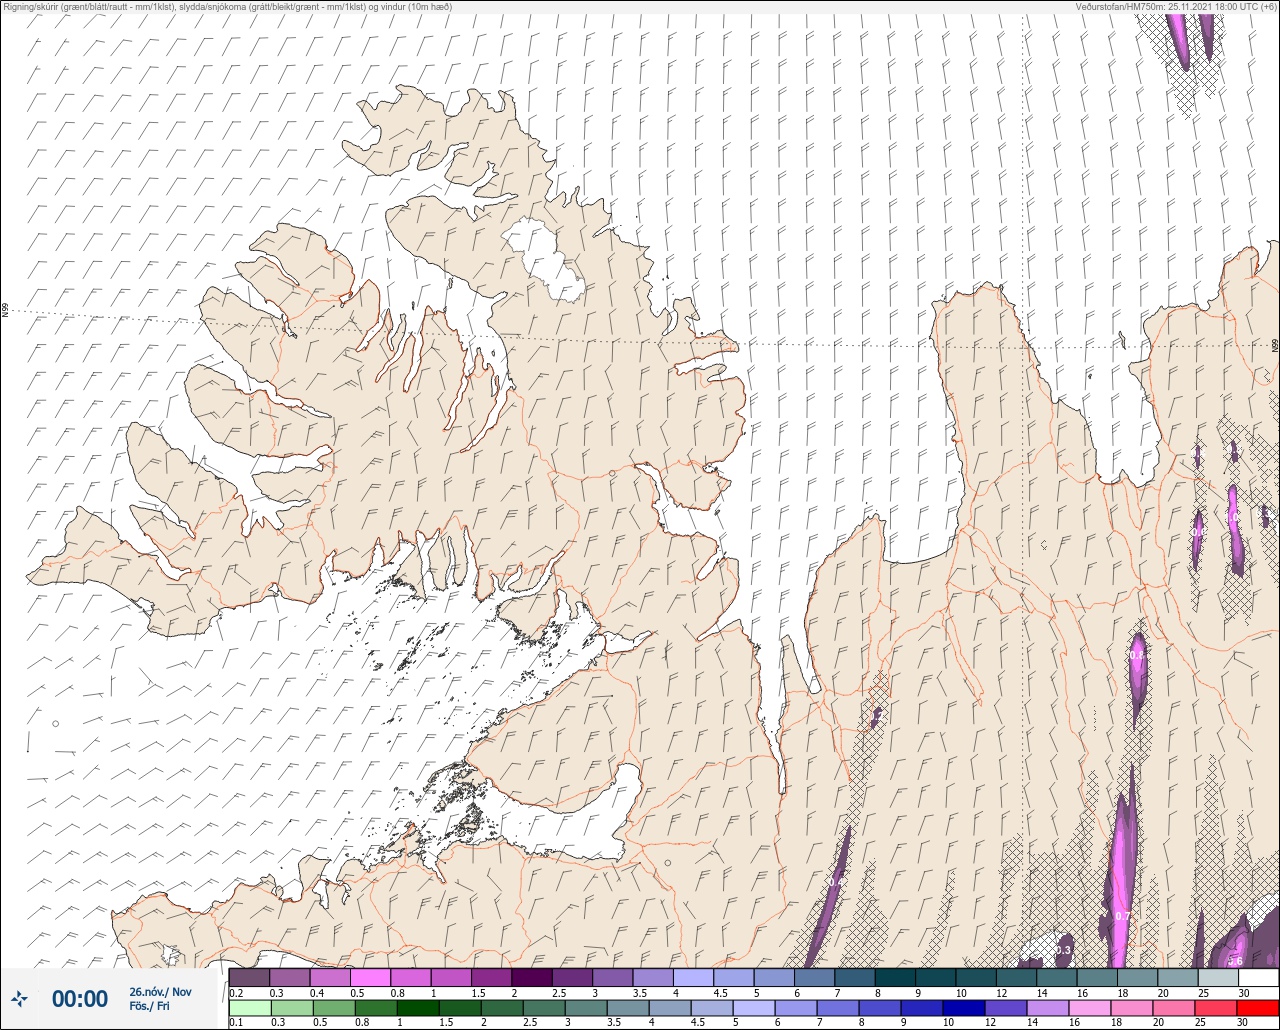The image size is (1280, 1030).
Task: Select the darkest purple 2–2.5 snow legend swatch
Action: click(x=531, y=977)
